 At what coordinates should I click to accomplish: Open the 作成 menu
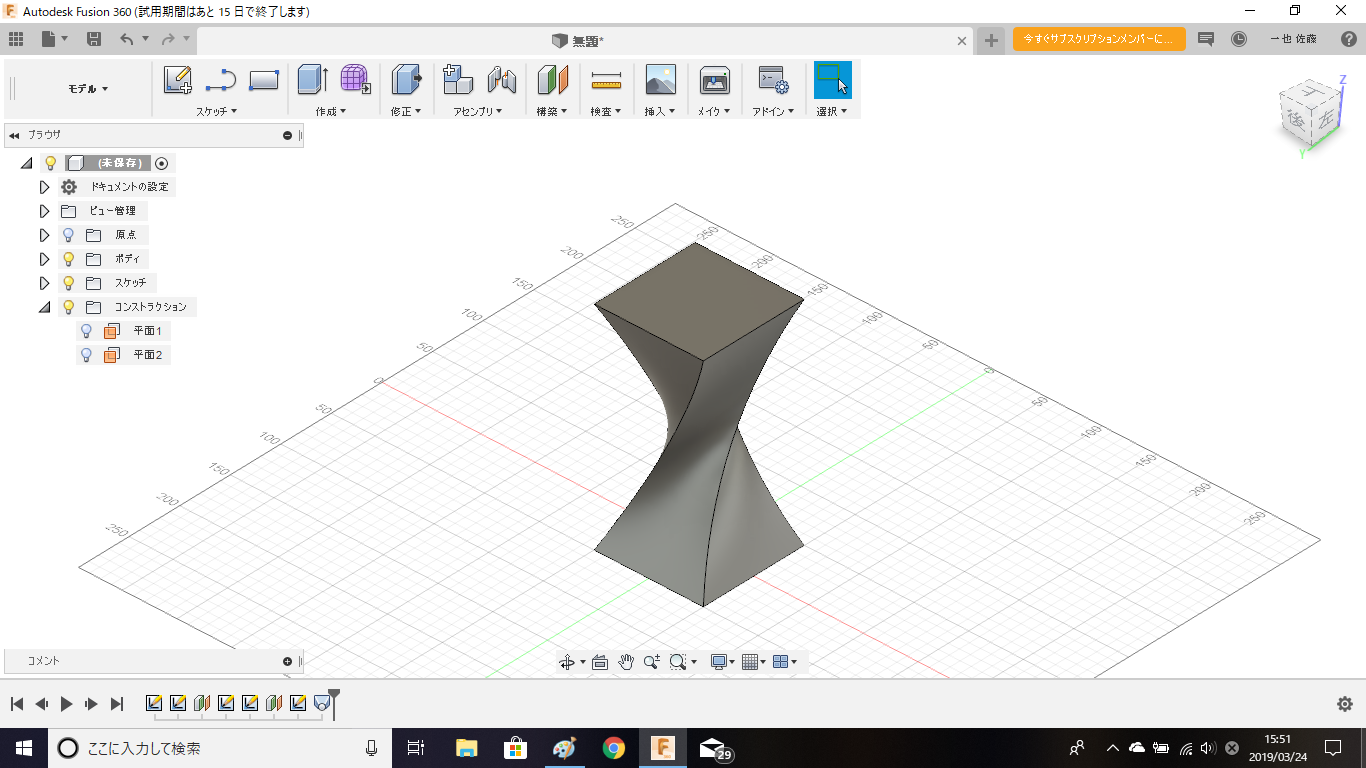click(331, 111)
